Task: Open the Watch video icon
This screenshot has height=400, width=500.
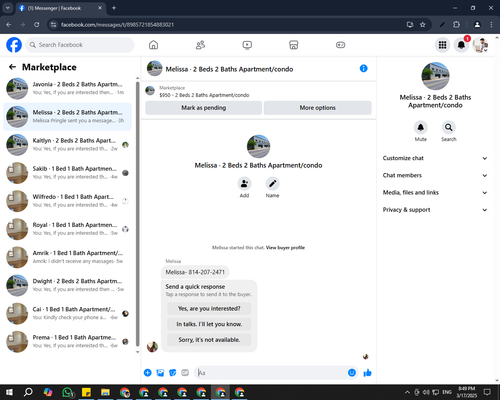Action: click(247, 45)
